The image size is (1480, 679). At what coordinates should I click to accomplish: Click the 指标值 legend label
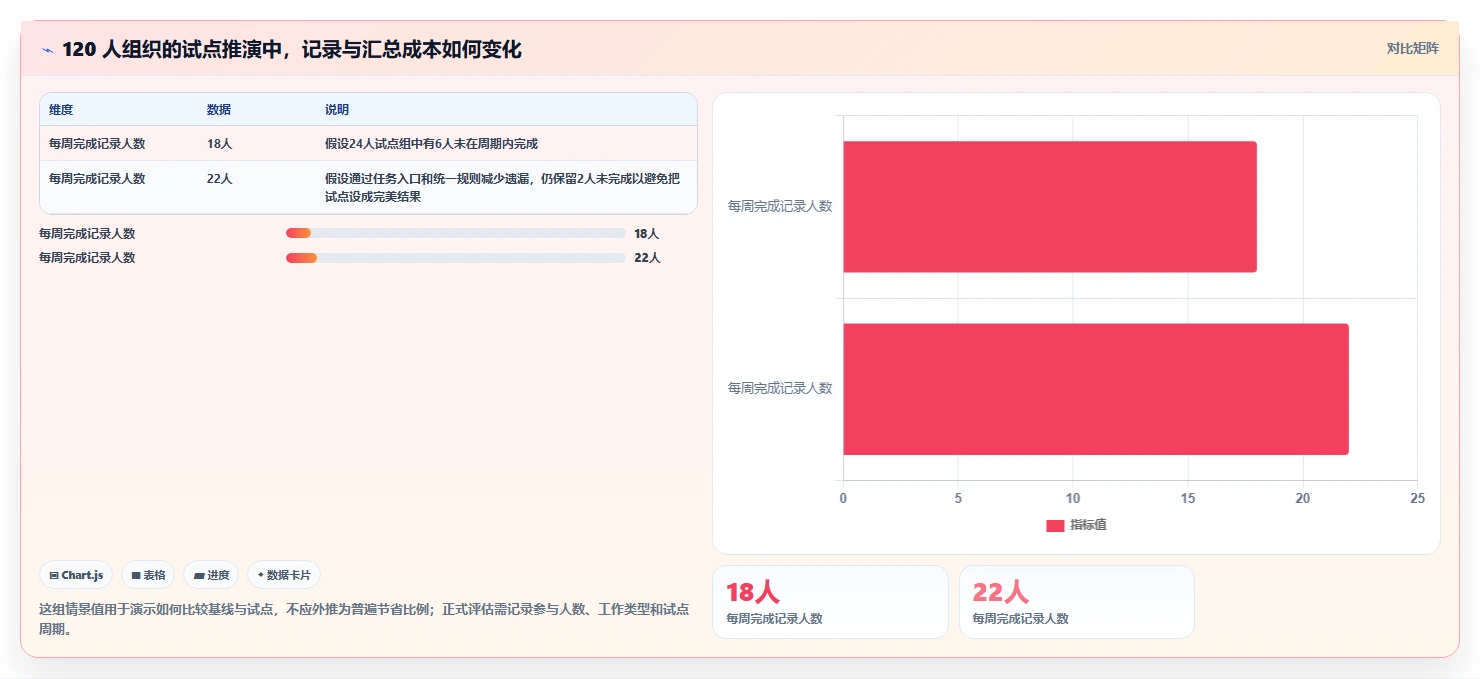tap(1088, 526)
